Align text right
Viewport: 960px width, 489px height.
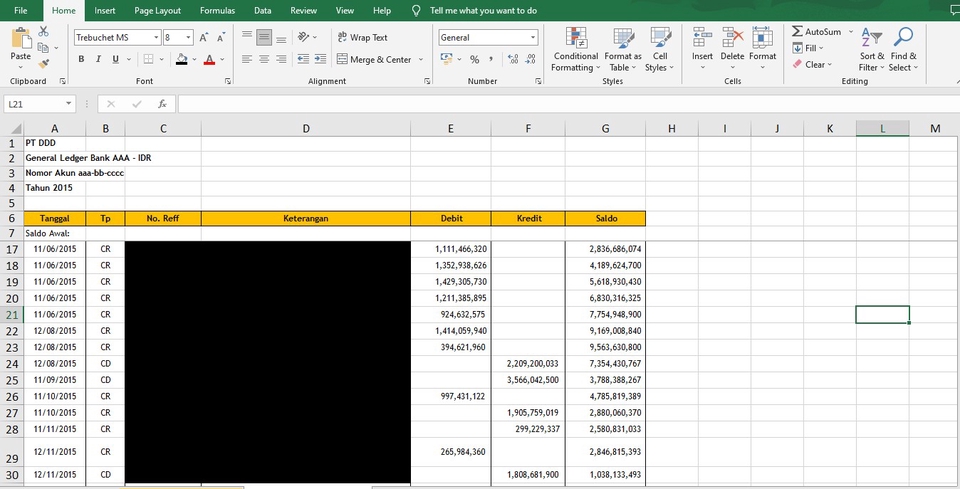[x=281, y=59]
